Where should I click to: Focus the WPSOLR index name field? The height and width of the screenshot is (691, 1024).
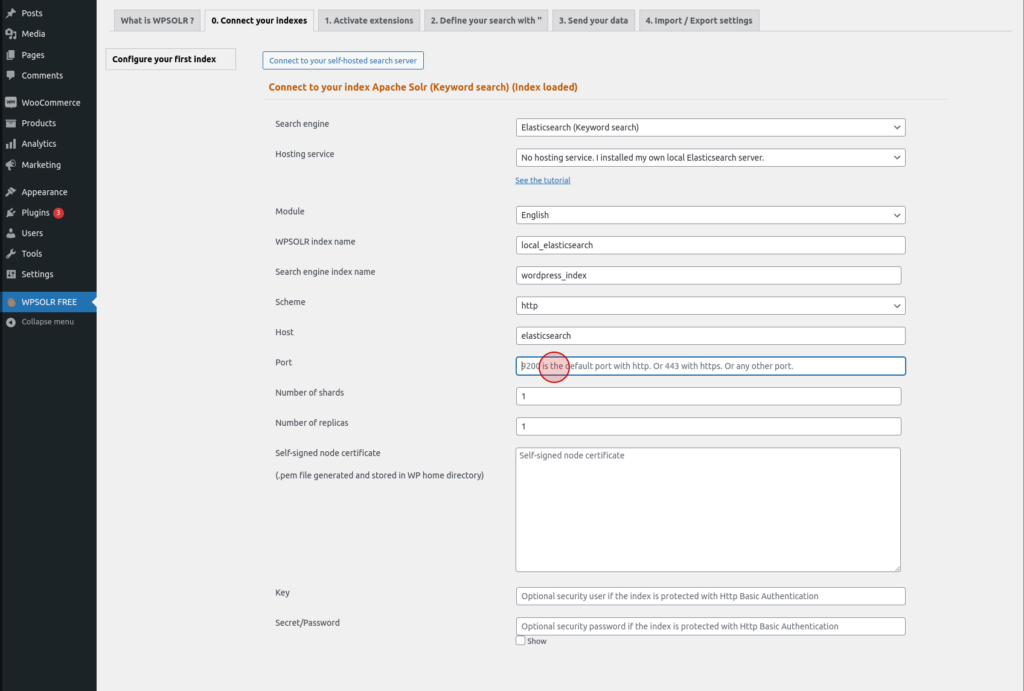(x=710, y=245)
